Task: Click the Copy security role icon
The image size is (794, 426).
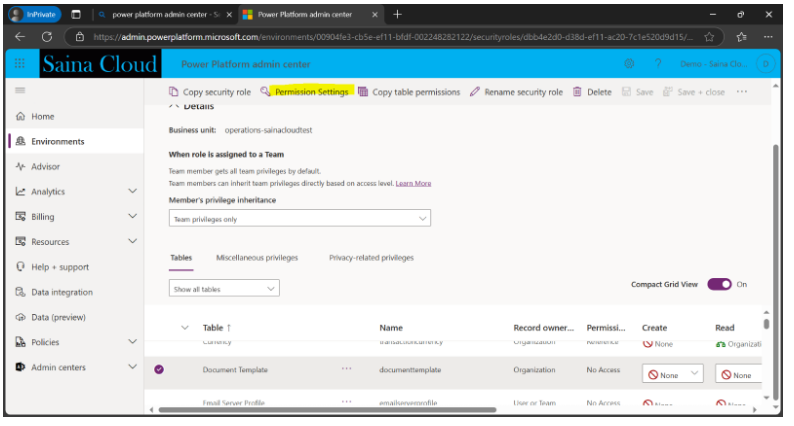Action: click(x=174, y=92)
